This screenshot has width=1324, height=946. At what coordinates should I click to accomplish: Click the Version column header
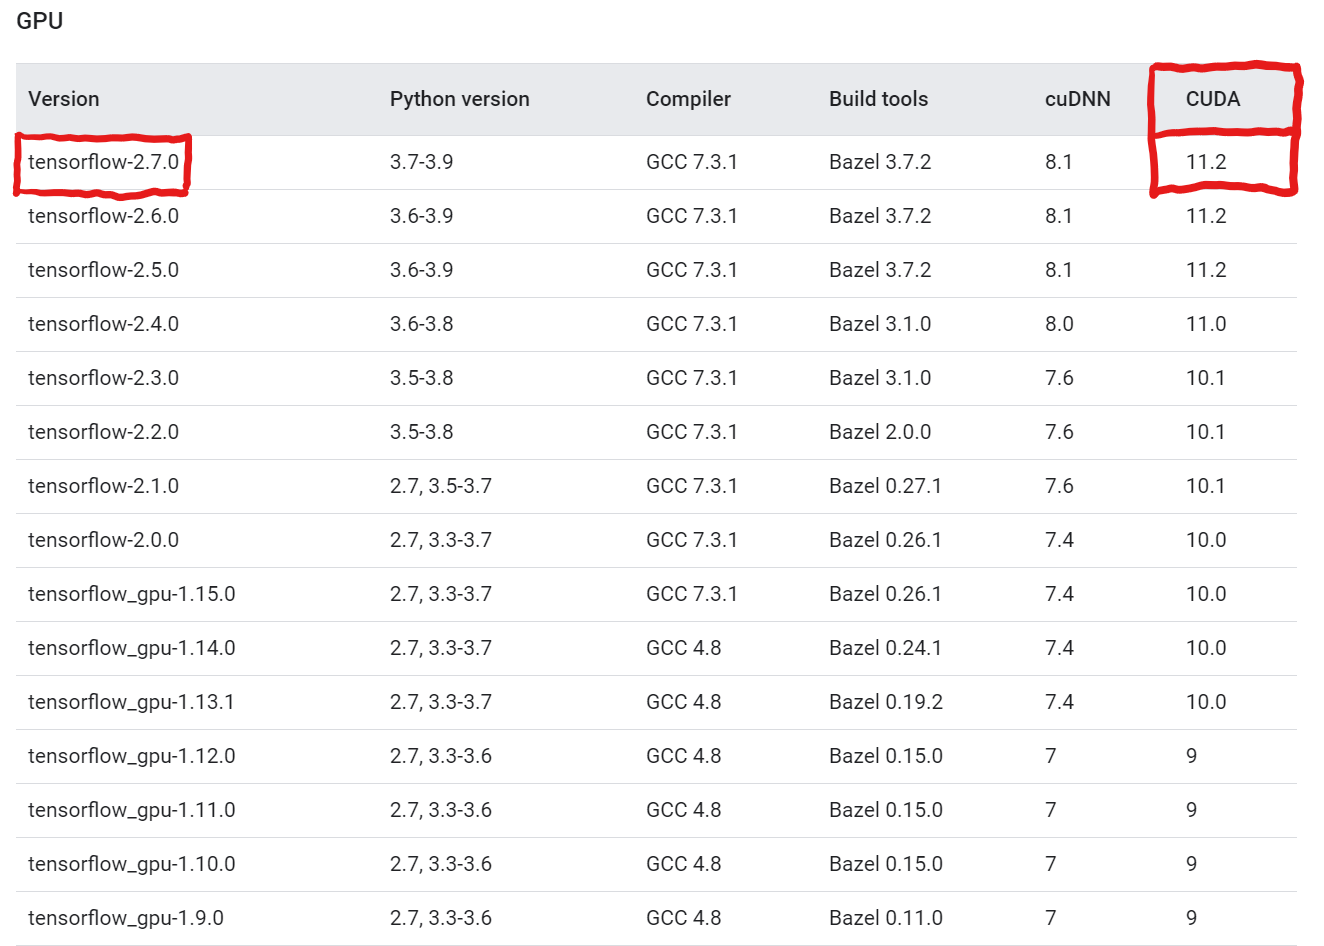[64, 99]
